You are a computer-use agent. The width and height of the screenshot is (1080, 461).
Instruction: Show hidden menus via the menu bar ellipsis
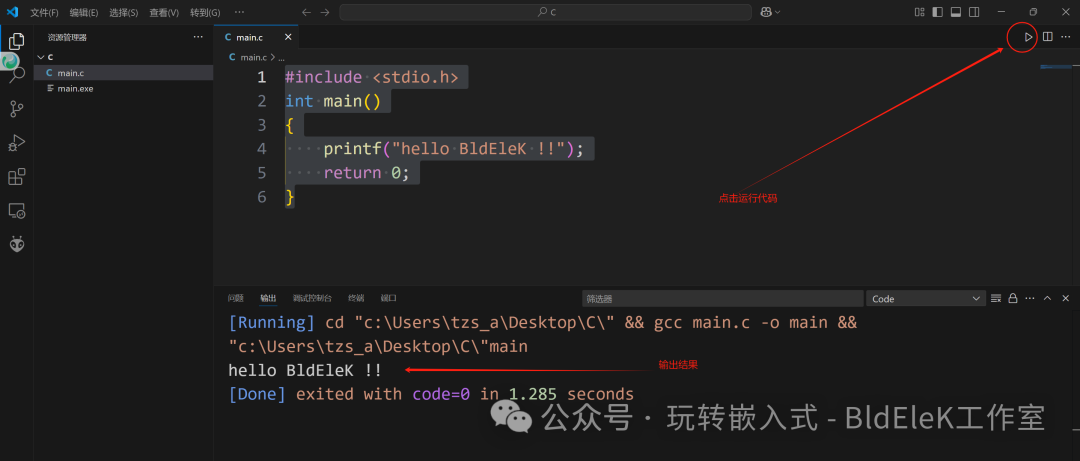[239, 12]
